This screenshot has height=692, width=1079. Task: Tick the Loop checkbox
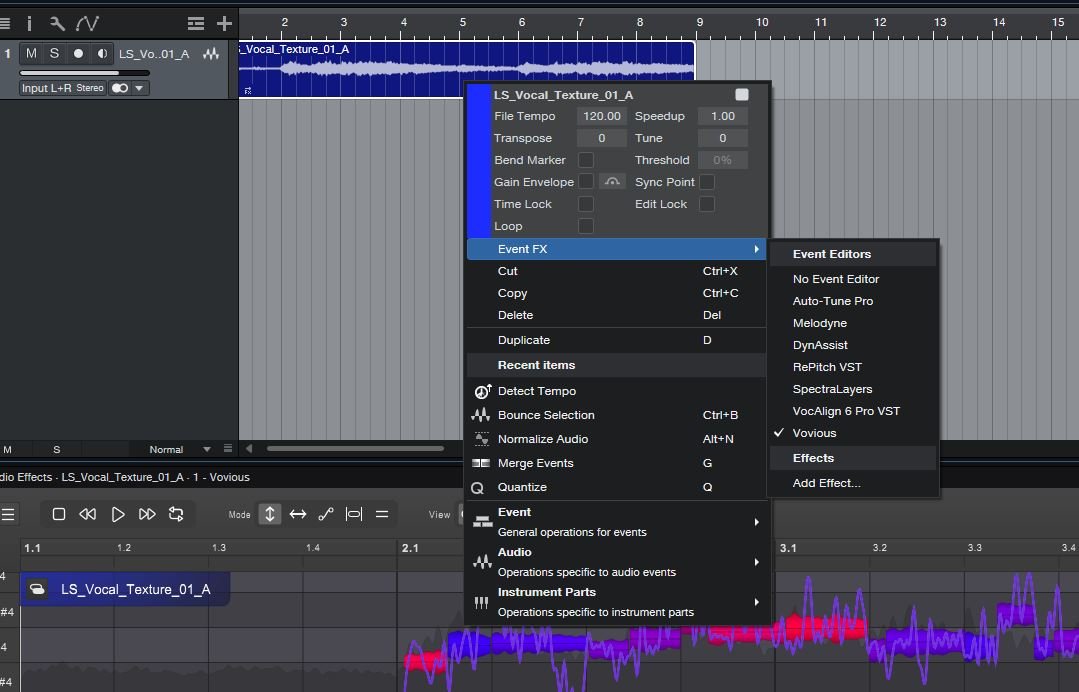[586, 226]
